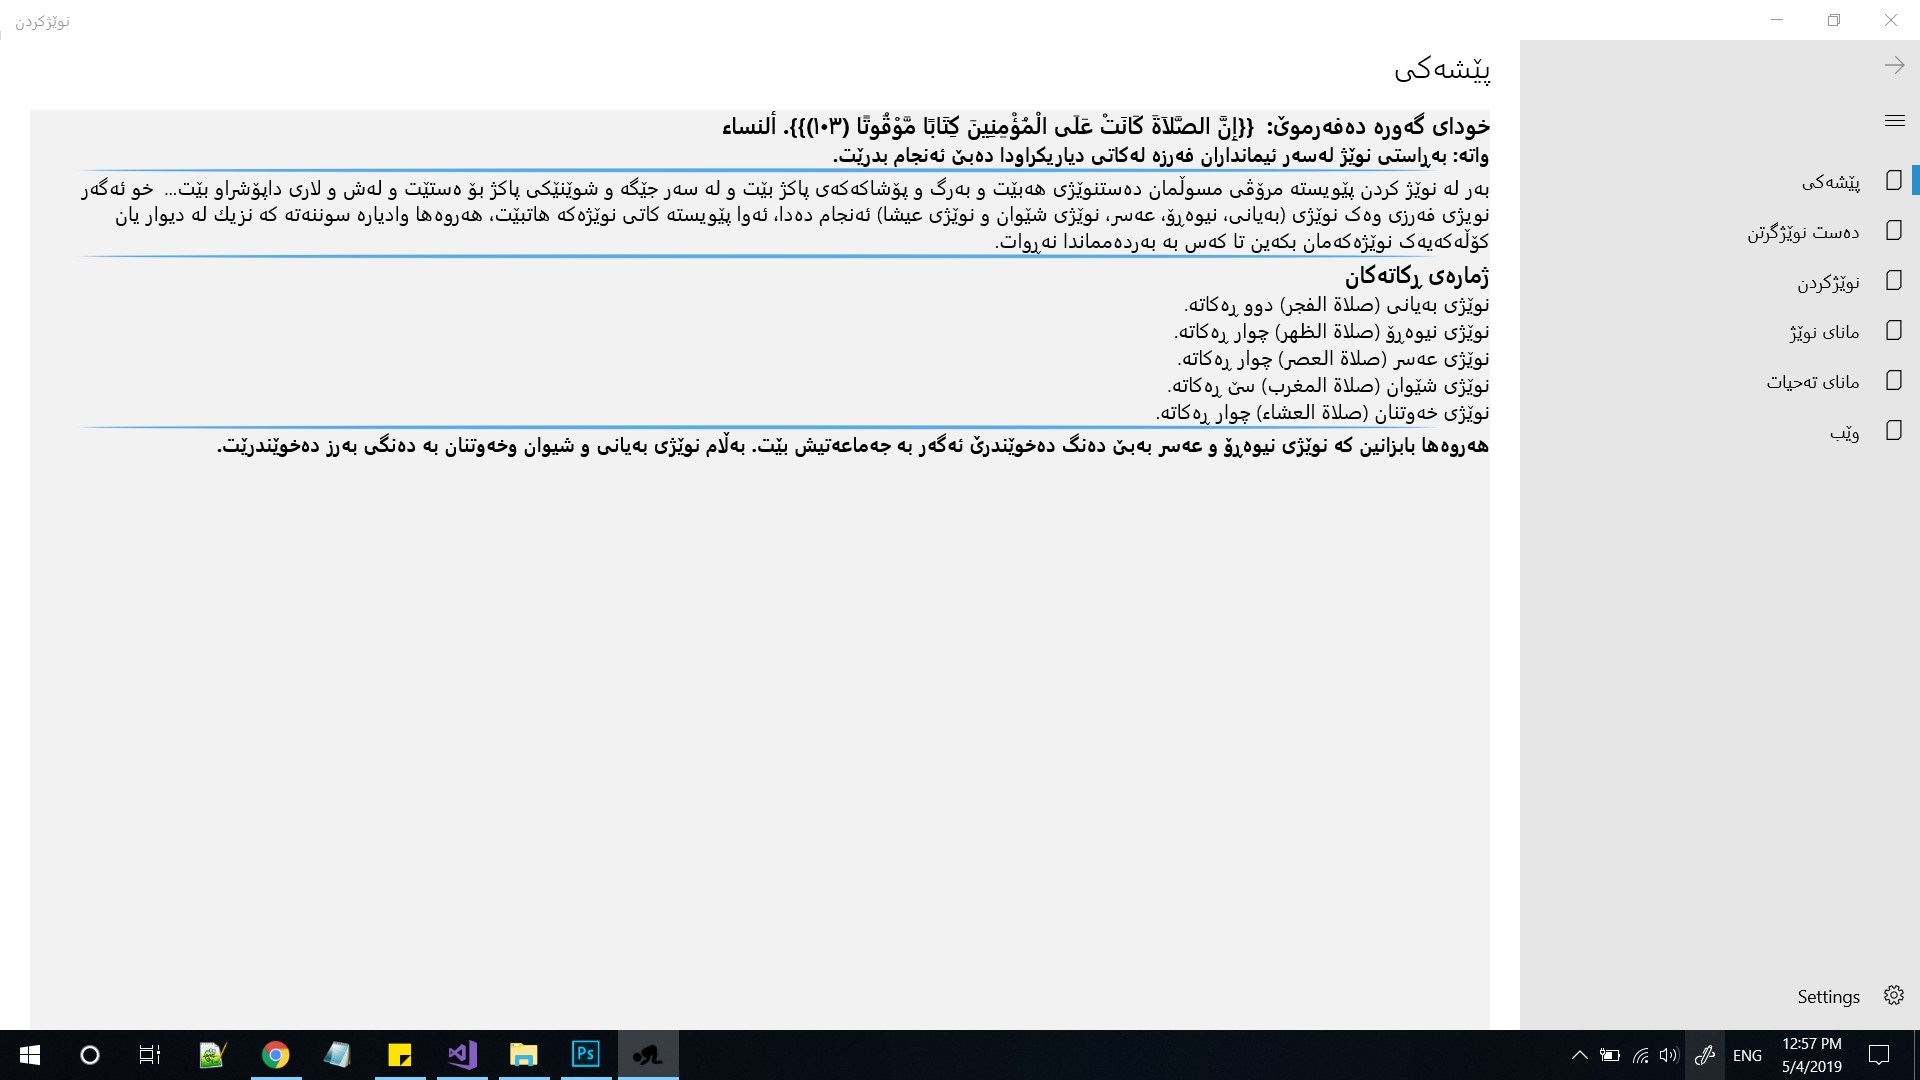This screenshot has height=1080, width=1920.
Task: Open the پێشەکی navigation item
Action: tap(1830, 182)
